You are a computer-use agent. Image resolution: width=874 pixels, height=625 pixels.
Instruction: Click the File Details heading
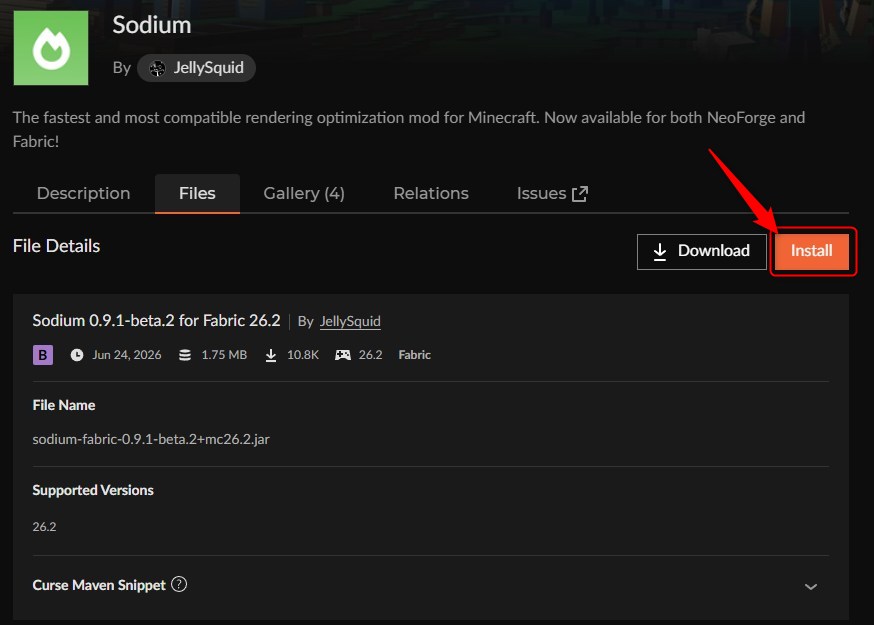56,246
